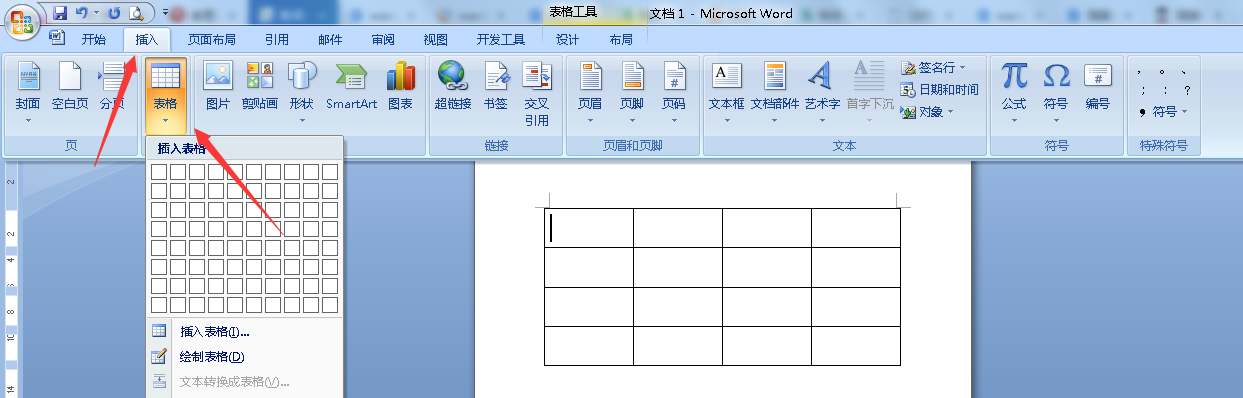
Task: Open the 开始 ribbon tab
Action: pyautogui.click(x=94, y=39)
